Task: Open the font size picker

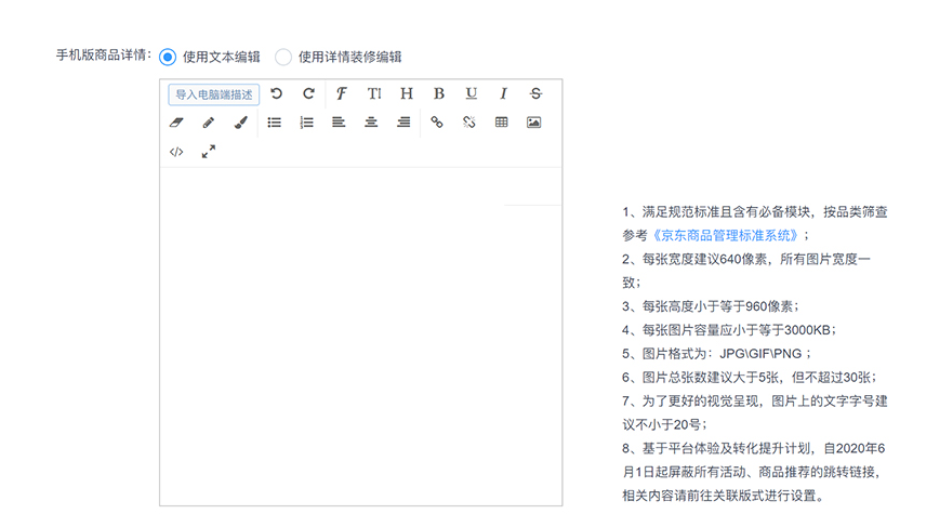Action: point(373,94)
